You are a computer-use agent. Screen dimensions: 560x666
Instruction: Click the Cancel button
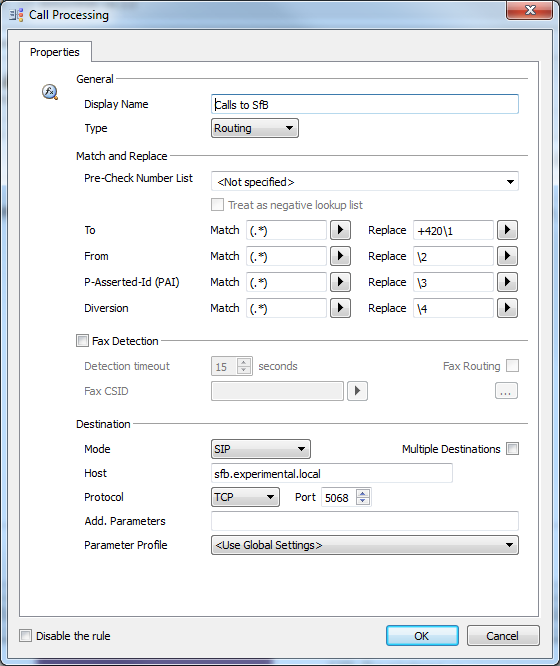(x=503, y=636)
